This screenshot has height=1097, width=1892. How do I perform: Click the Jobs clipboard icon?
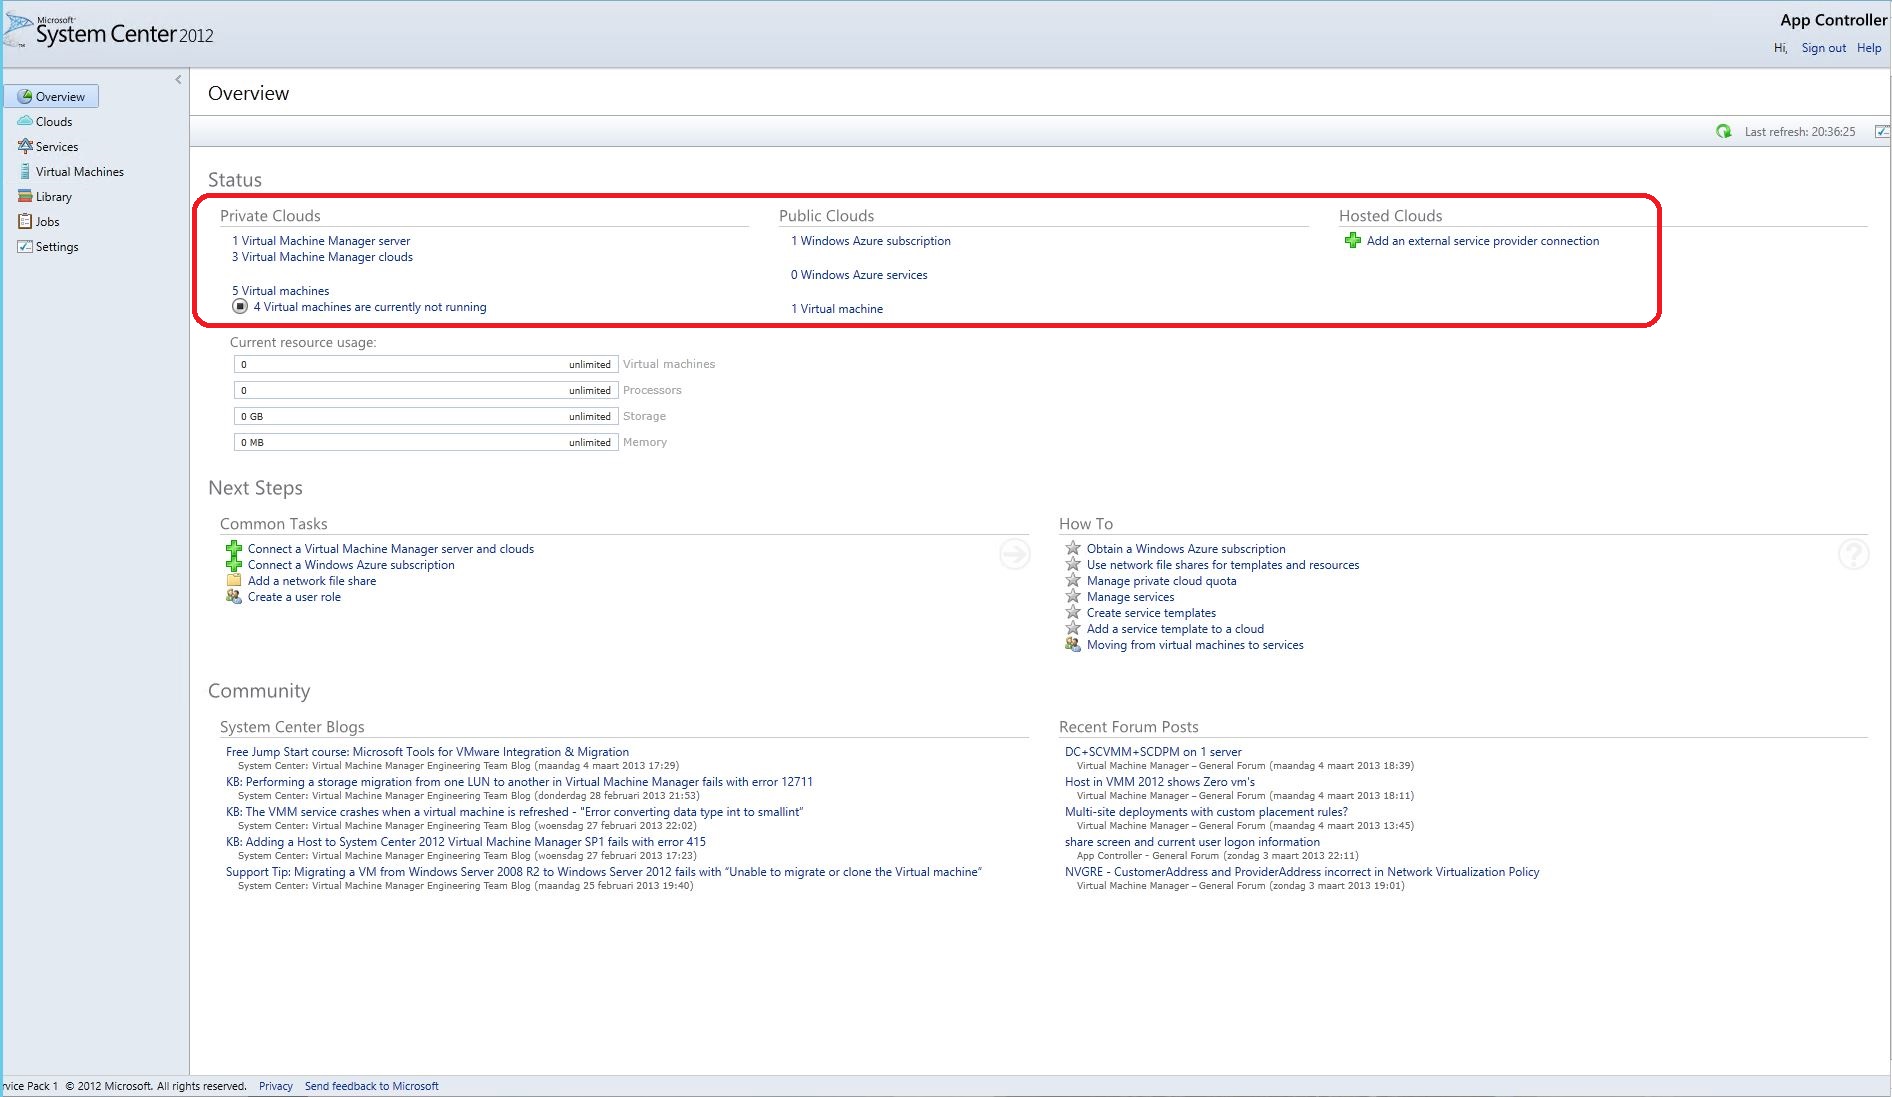click(x=25, y=221)
